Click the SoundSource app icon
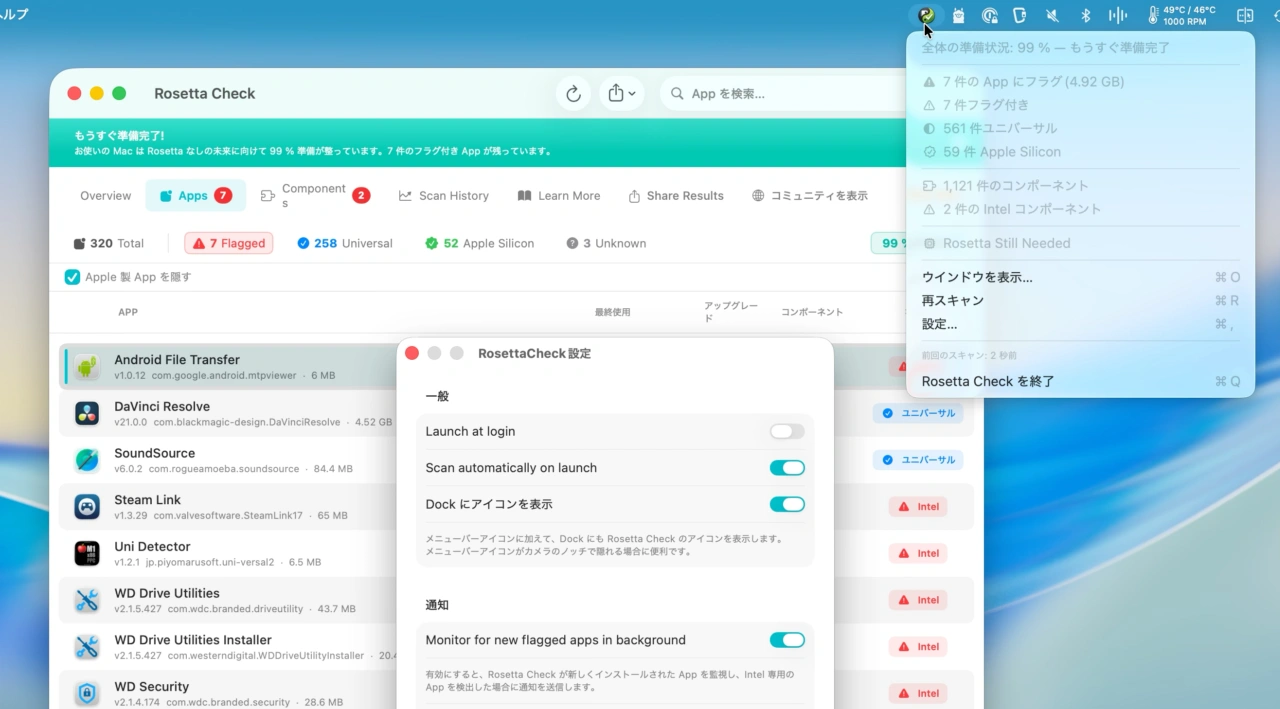The width and height of the screenshot is (1280, 709). click(x=87, y=460)
